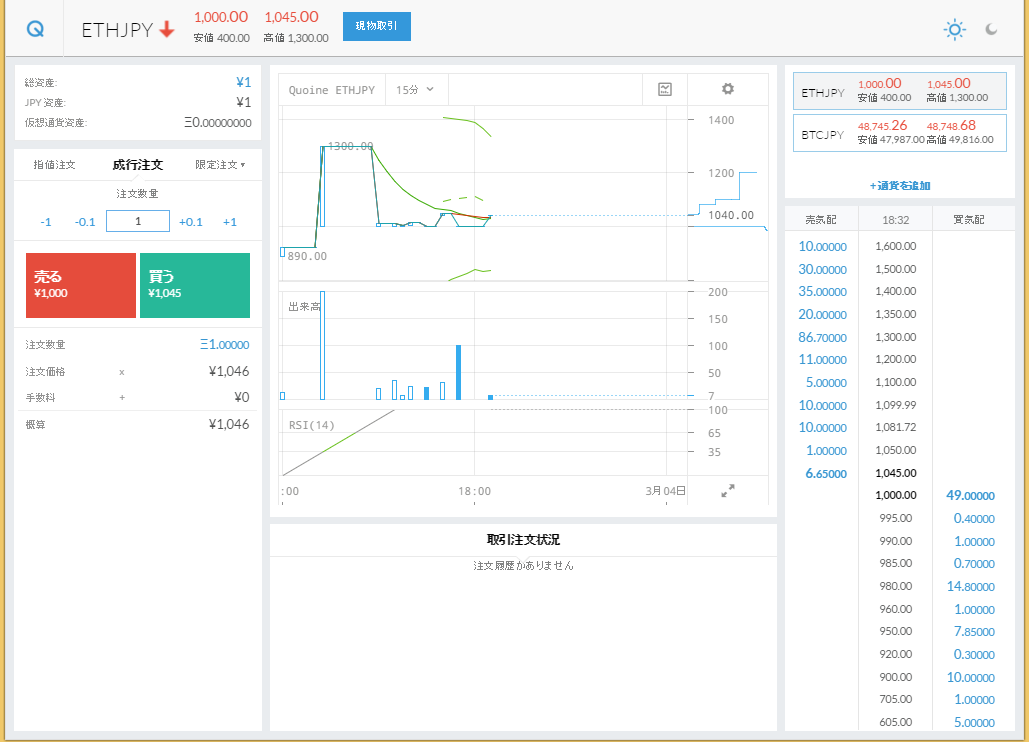Image resolution: width=1029 pixels, height=742 pixels.
Task: Expand chart to fullscreen arrows icon
Action: pyautogui.click(x=728, y=491)
